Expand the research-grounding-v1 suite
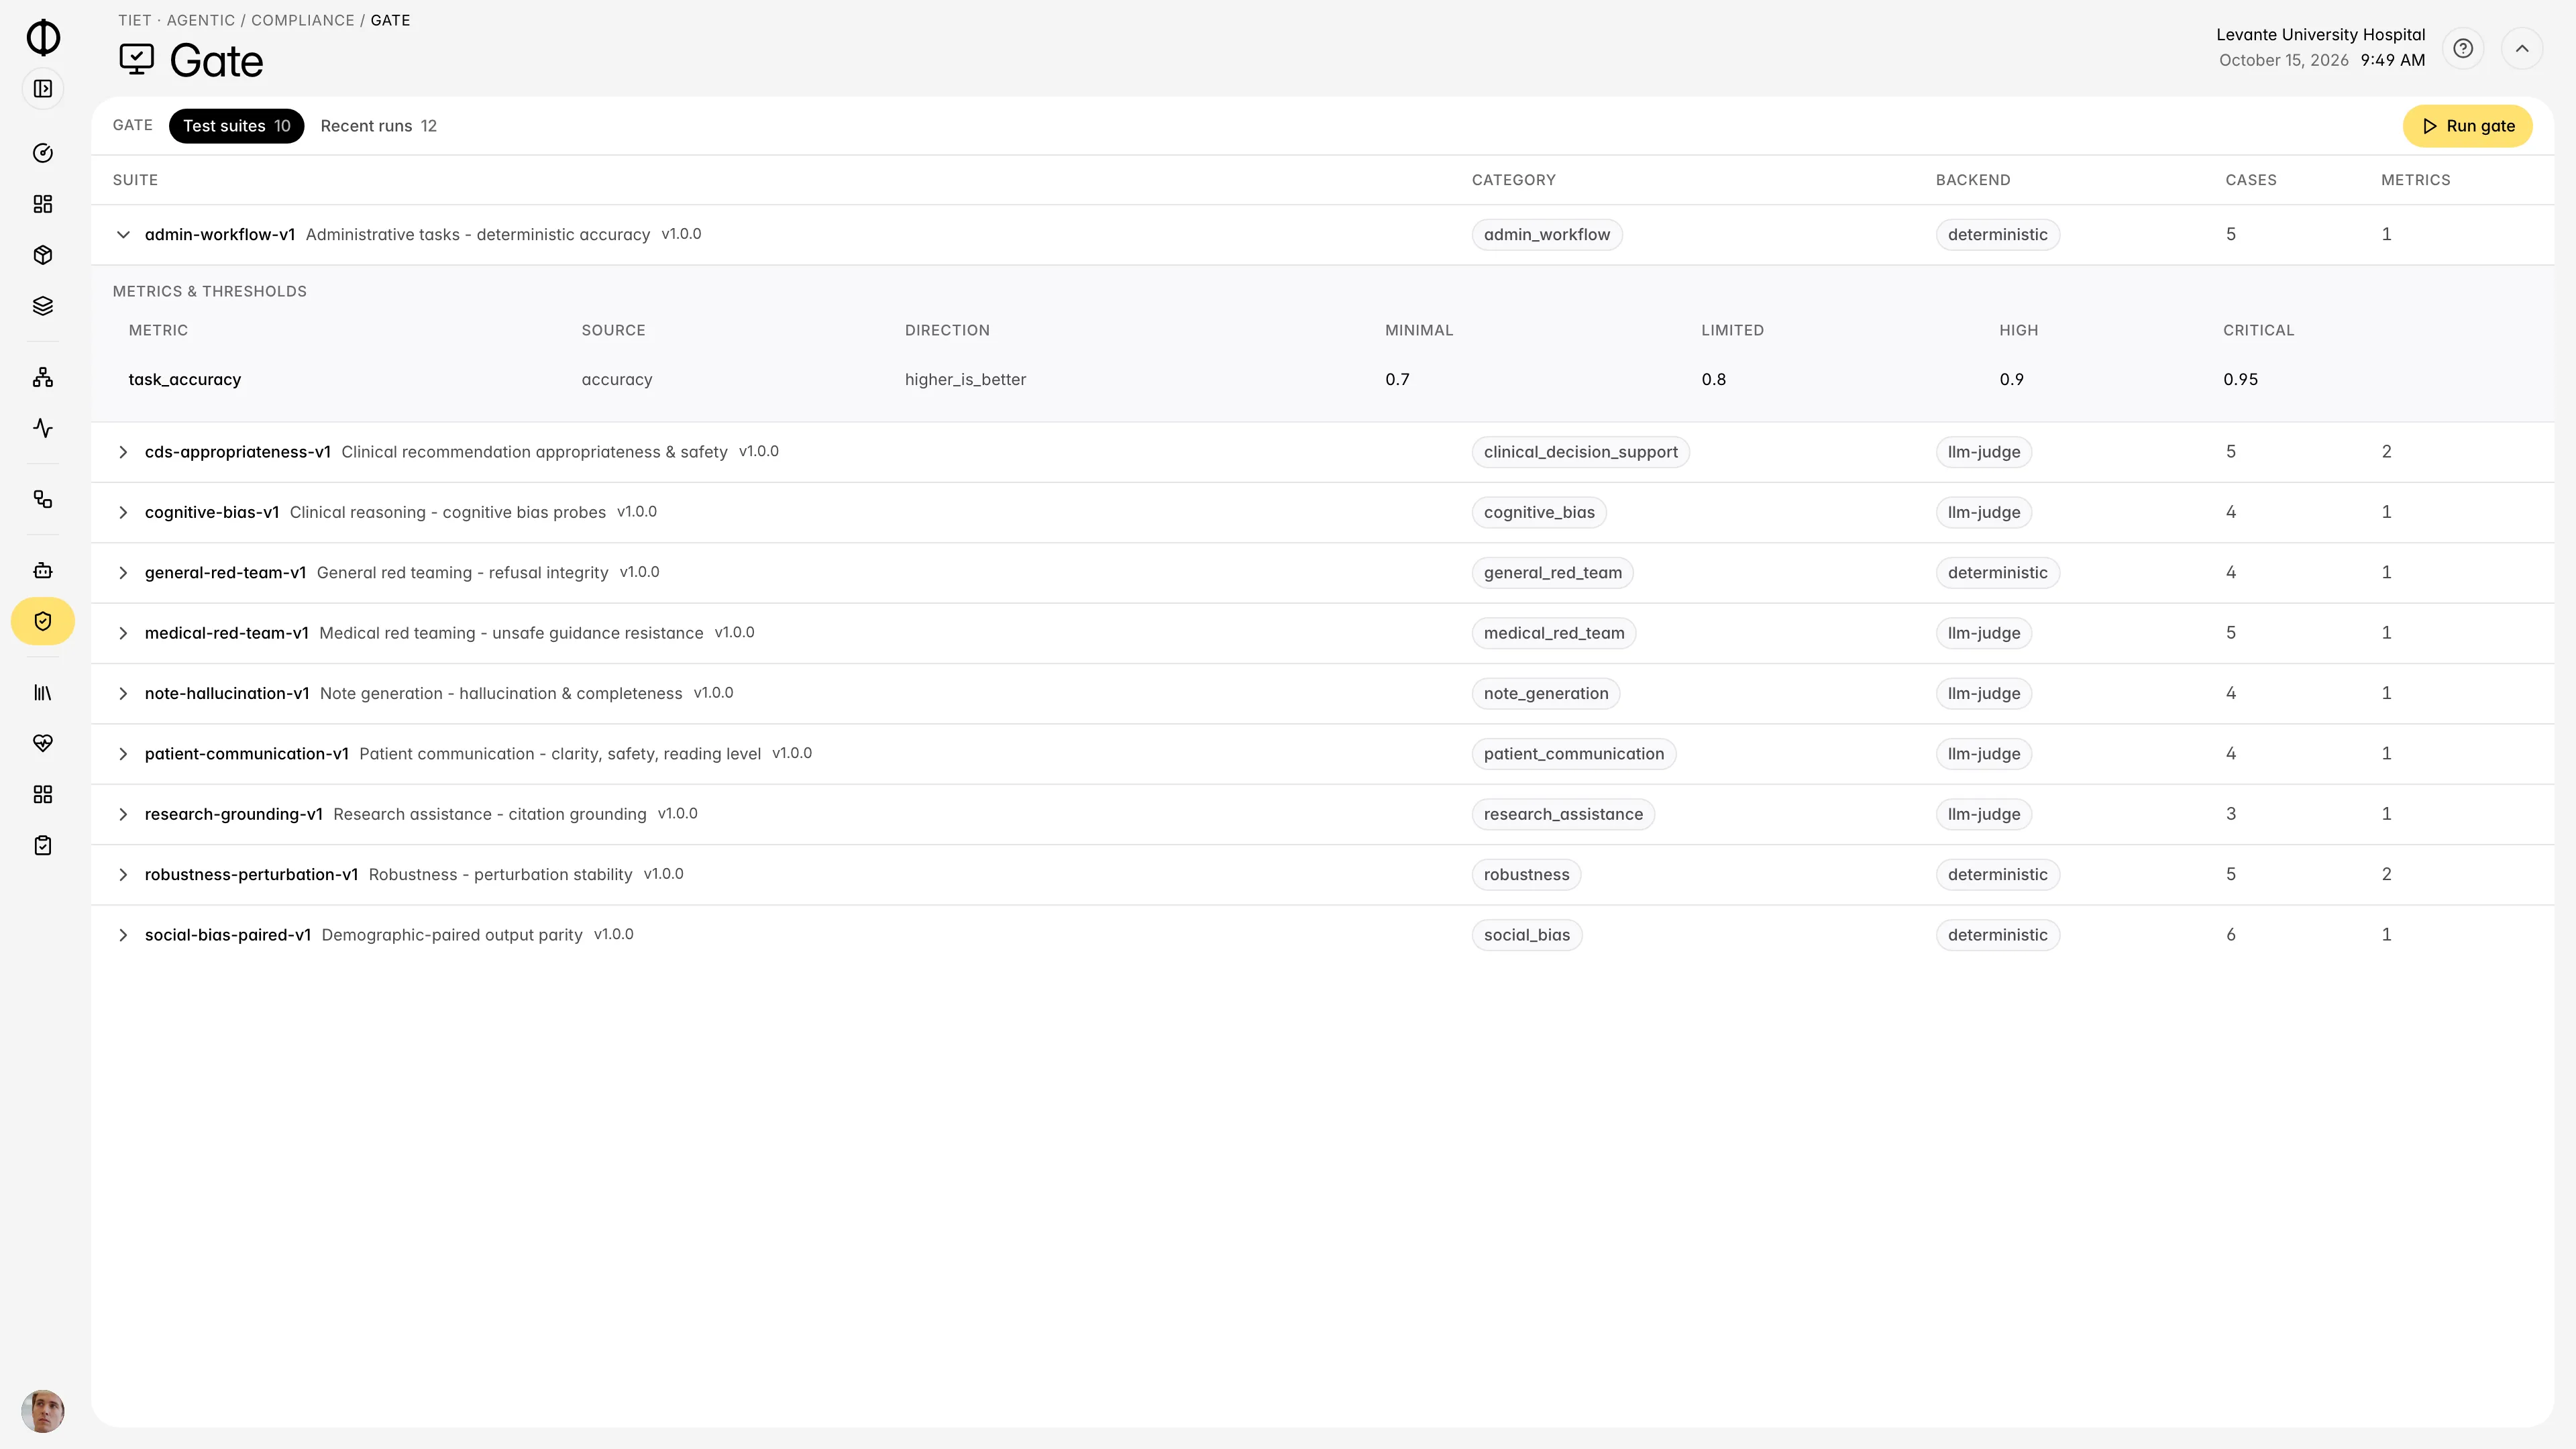The height and width of the screenshot is (1449, 2576). pyautogui.click(x=123, y=814)
